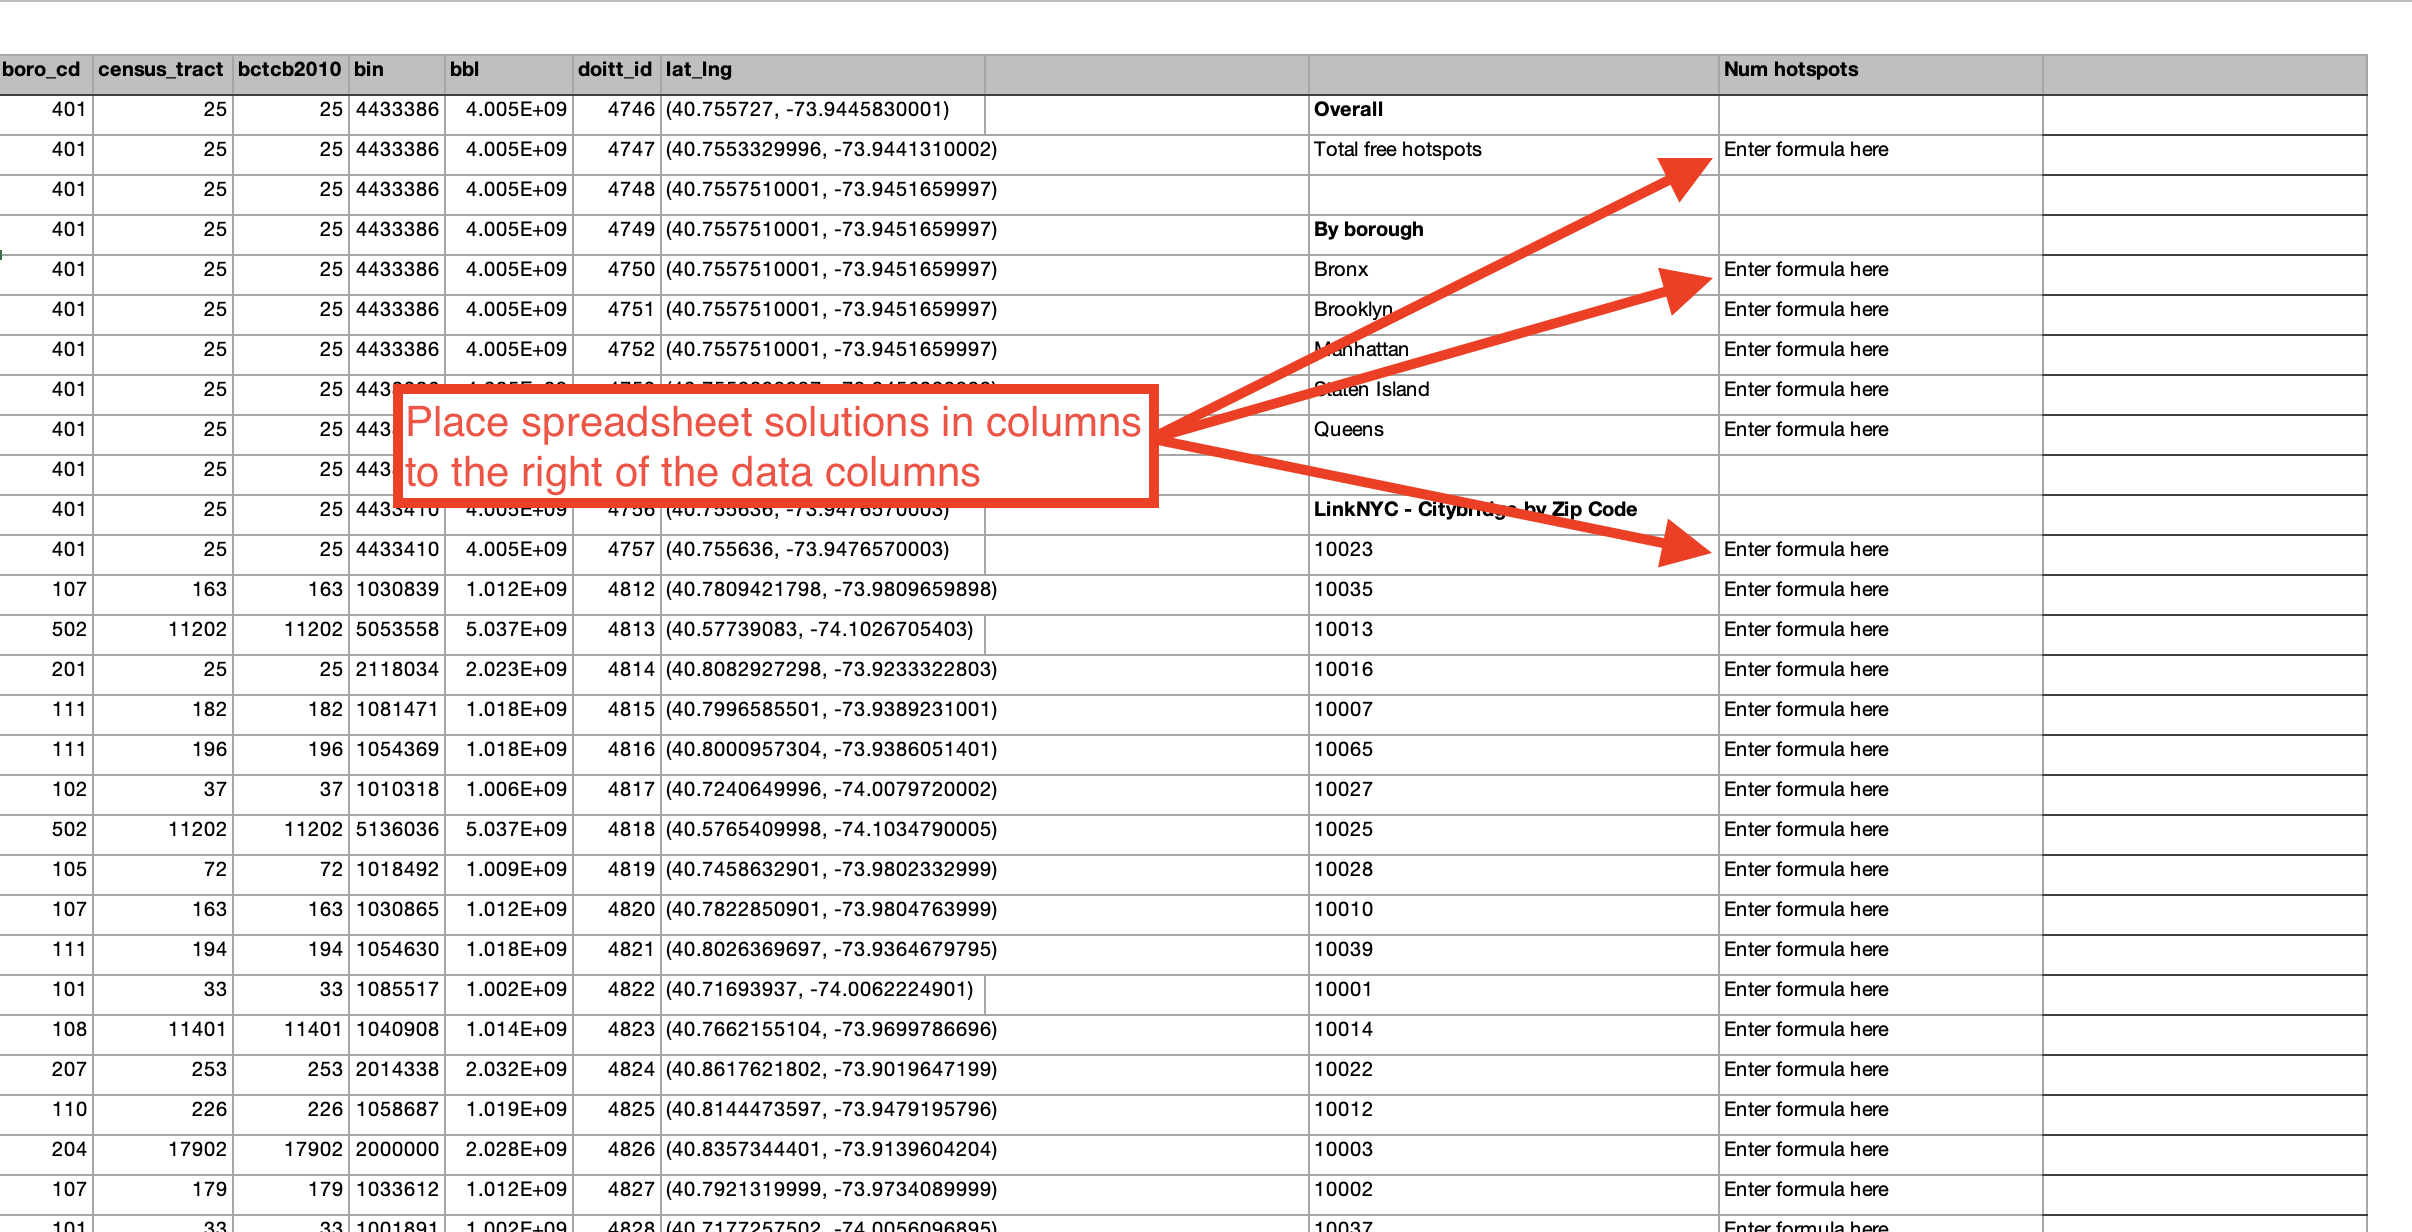Select zip code 10013 cell
The image size is (2412, 1232).
point(1514,635)
